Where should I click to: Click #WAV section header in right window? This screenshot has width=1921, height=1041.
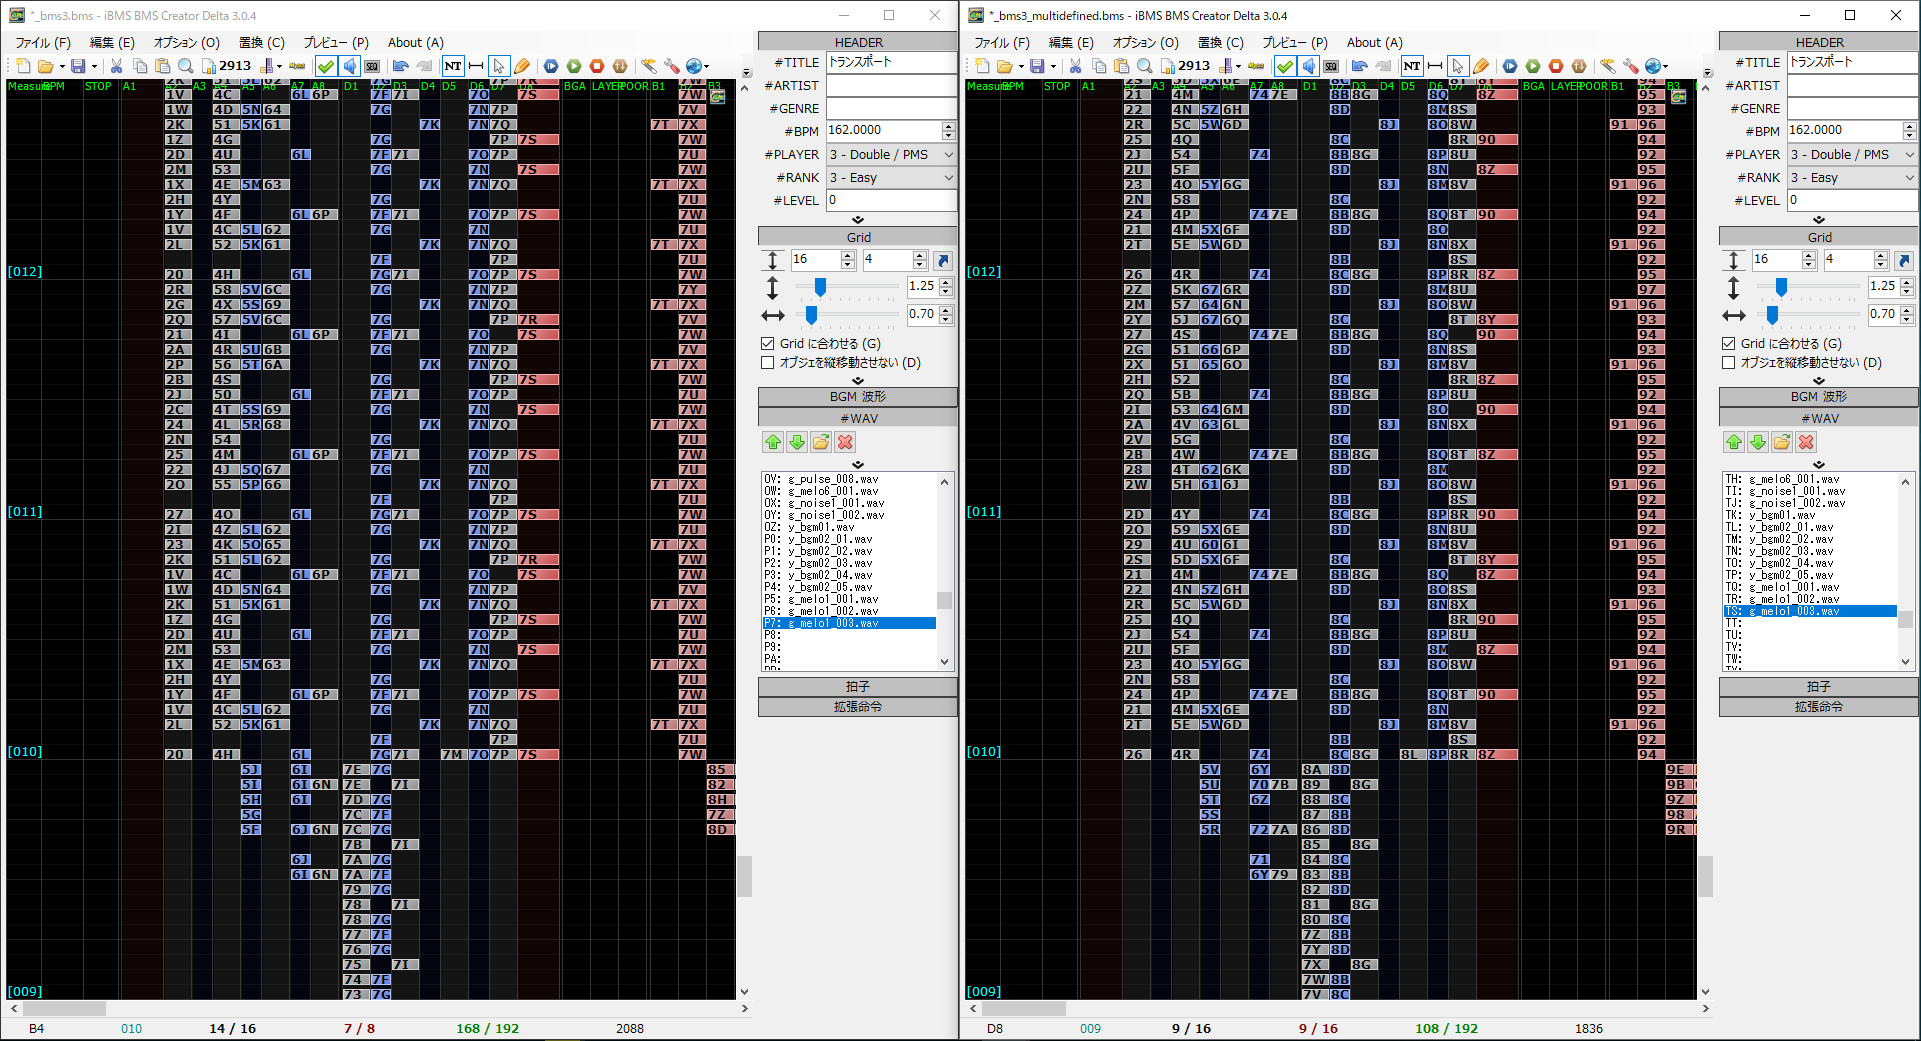pyautogui.click(x=1819, y=418)
